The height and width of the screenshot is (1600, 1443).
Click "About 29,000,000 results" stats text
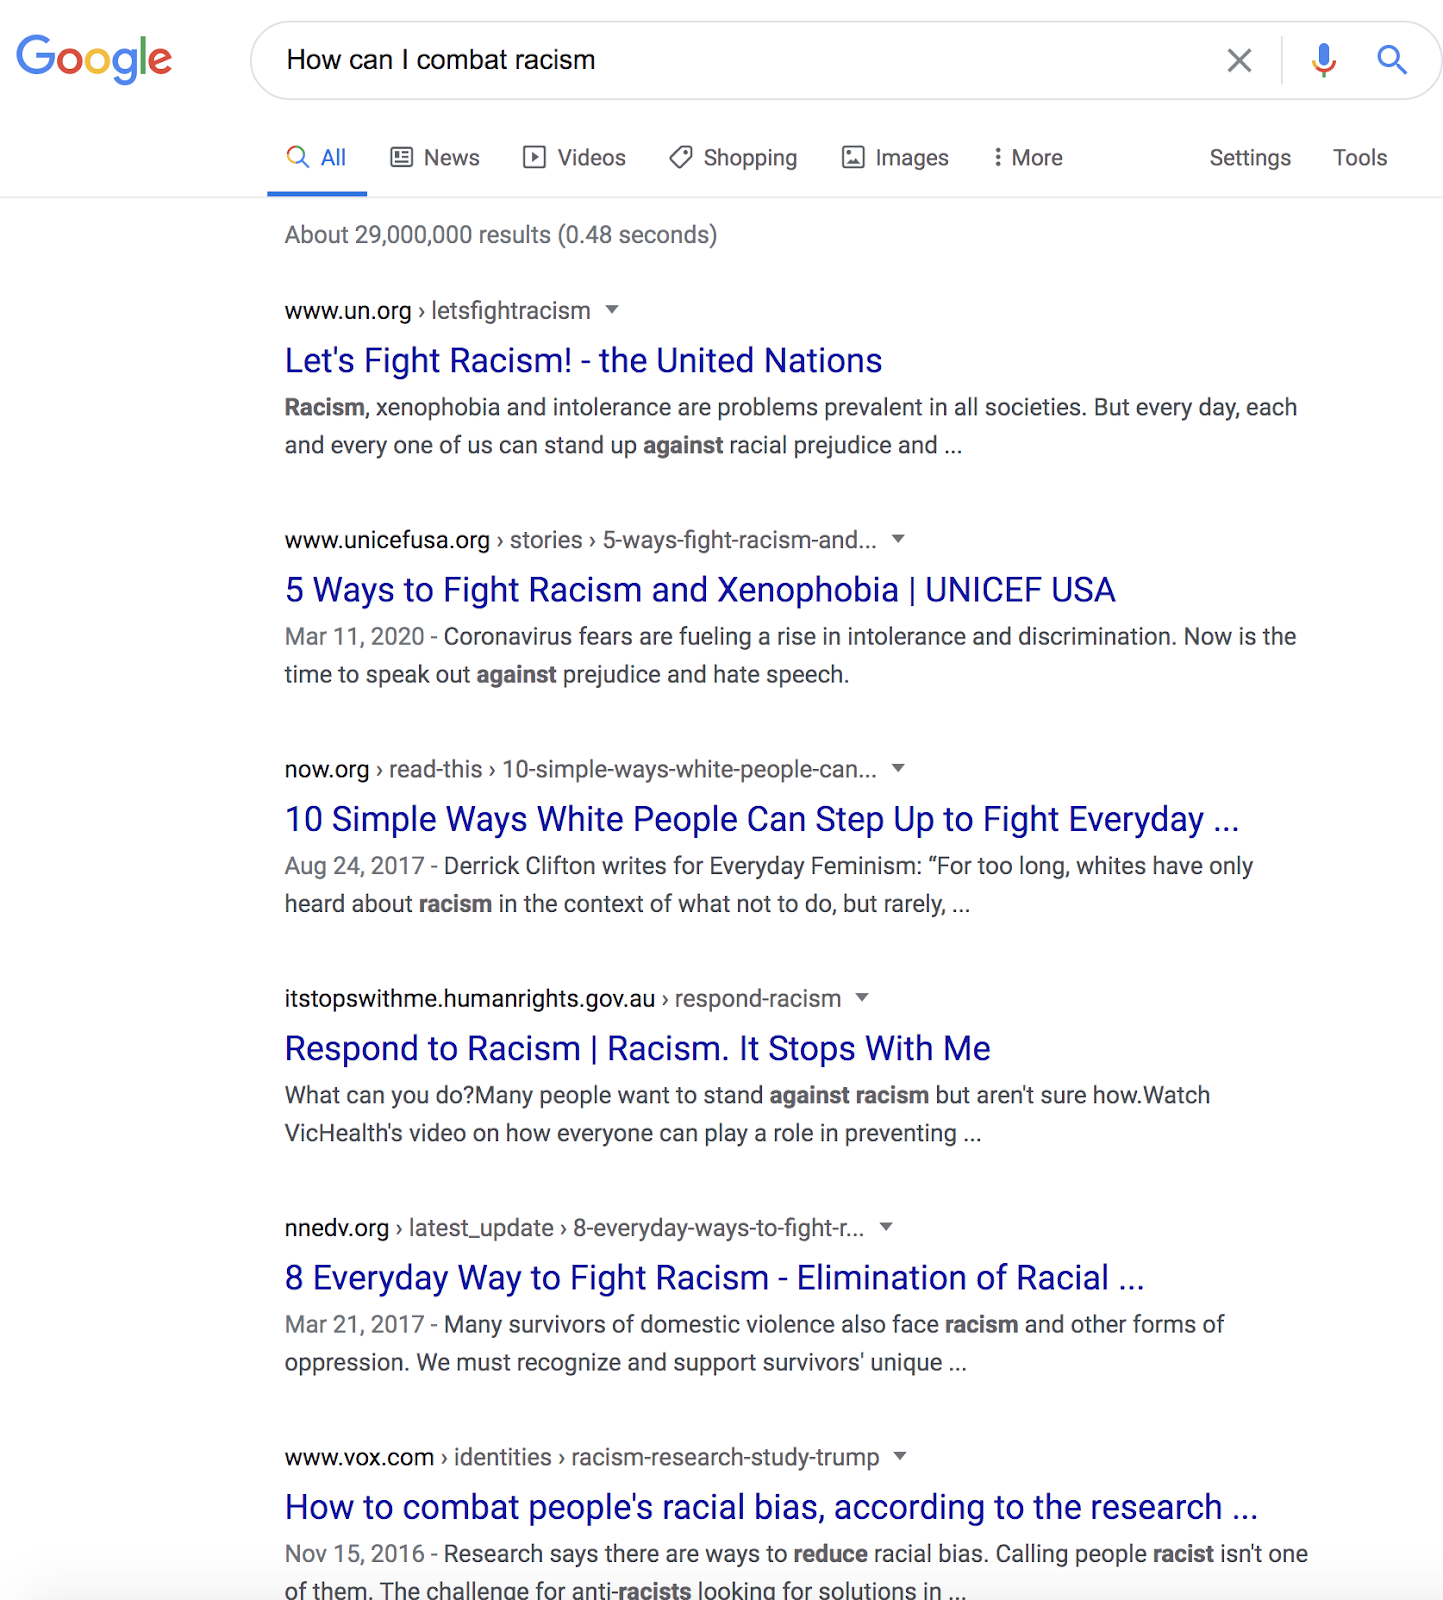pyautogui.click(x=501, y=235)
